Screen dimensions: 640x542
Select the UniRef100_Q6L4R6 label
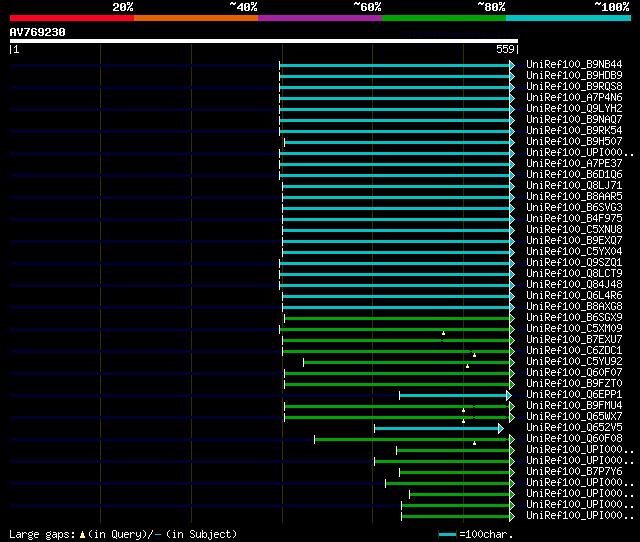point(574,296)
